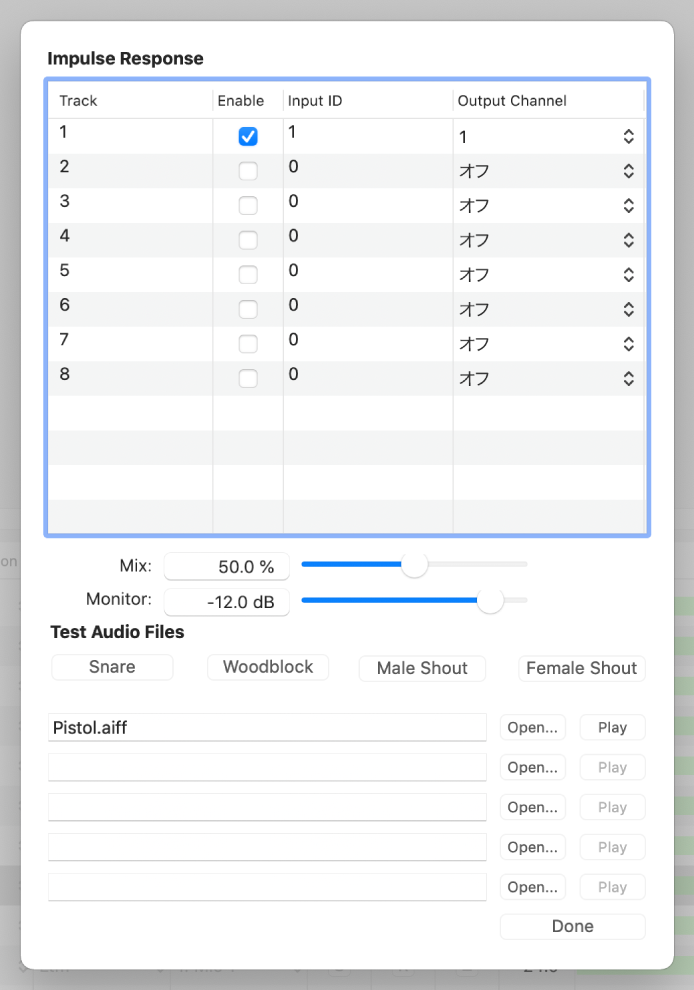
Task: Click the Done button
Action: click(572, 927)
